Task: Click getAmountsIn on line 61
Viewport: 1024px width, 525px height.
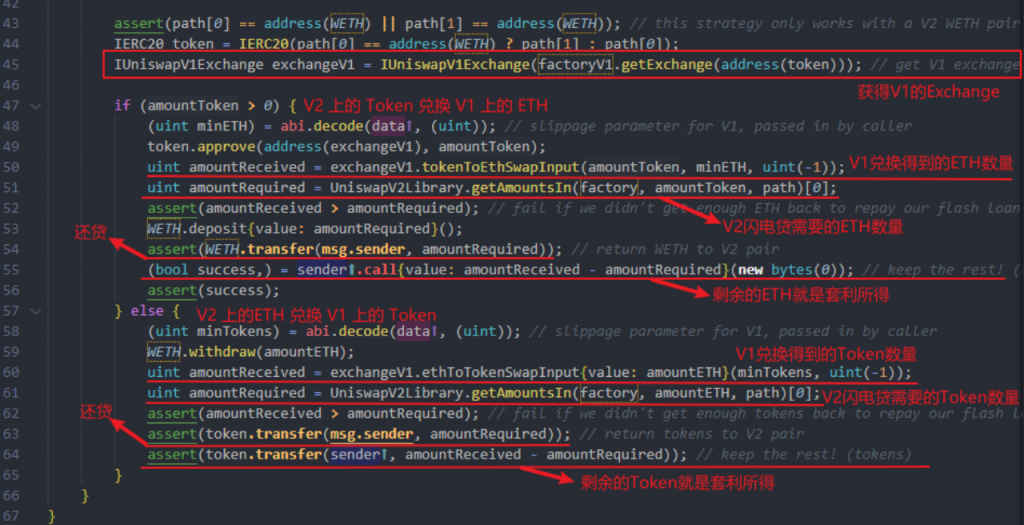Action: click(x=522, y=393)
